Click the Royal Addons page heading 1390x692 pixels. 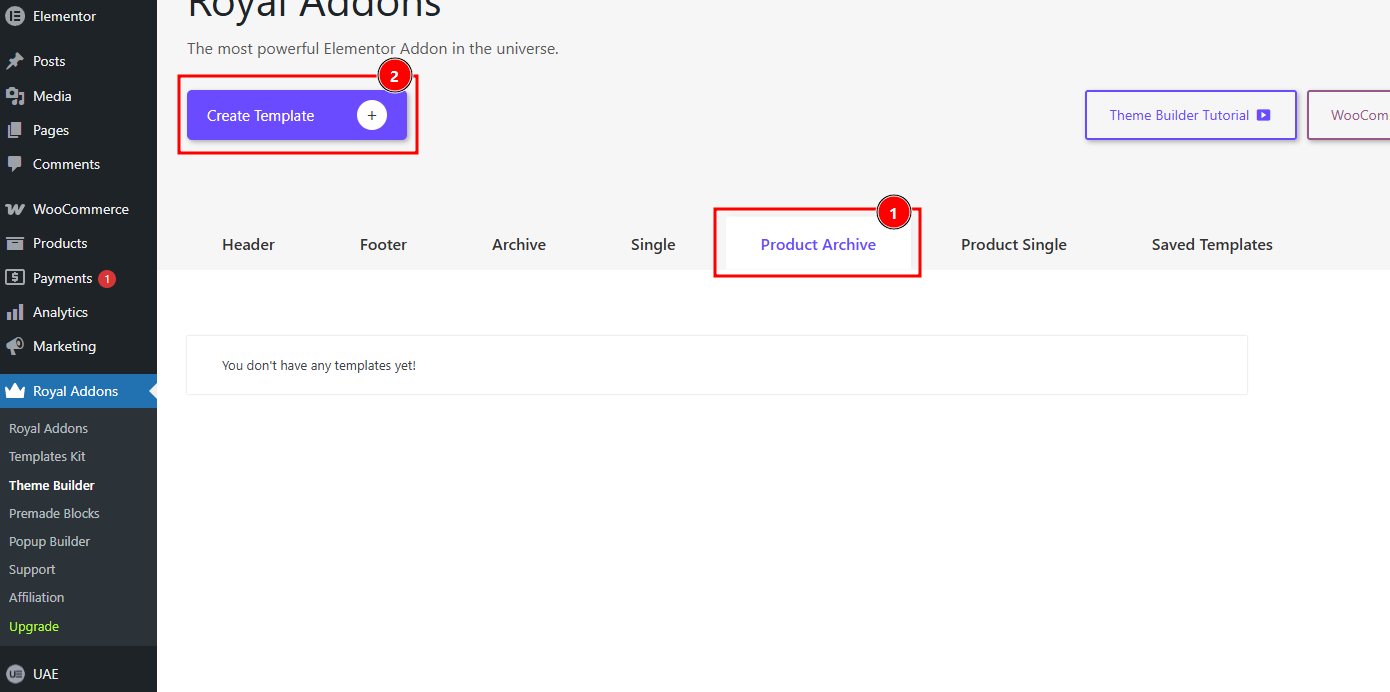tap(314, 8)
